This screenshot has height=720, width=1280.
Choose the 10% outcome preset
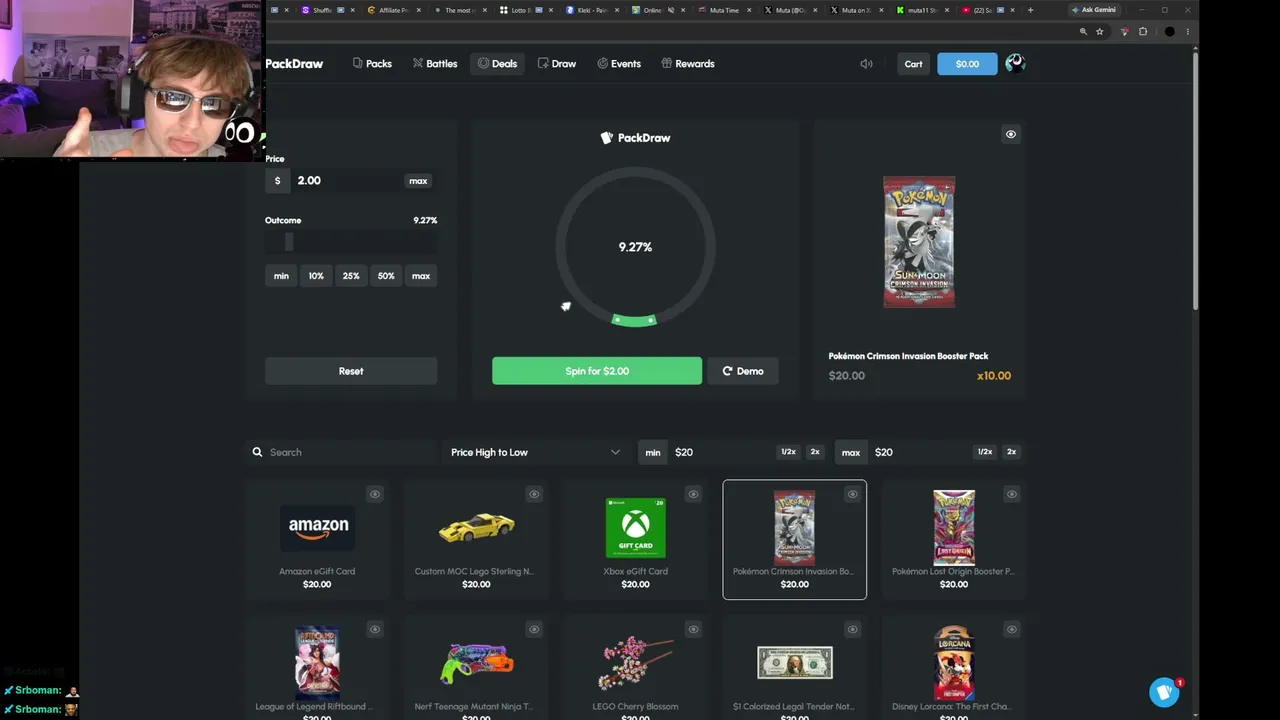pyautogui.click(x=316, y=276)
